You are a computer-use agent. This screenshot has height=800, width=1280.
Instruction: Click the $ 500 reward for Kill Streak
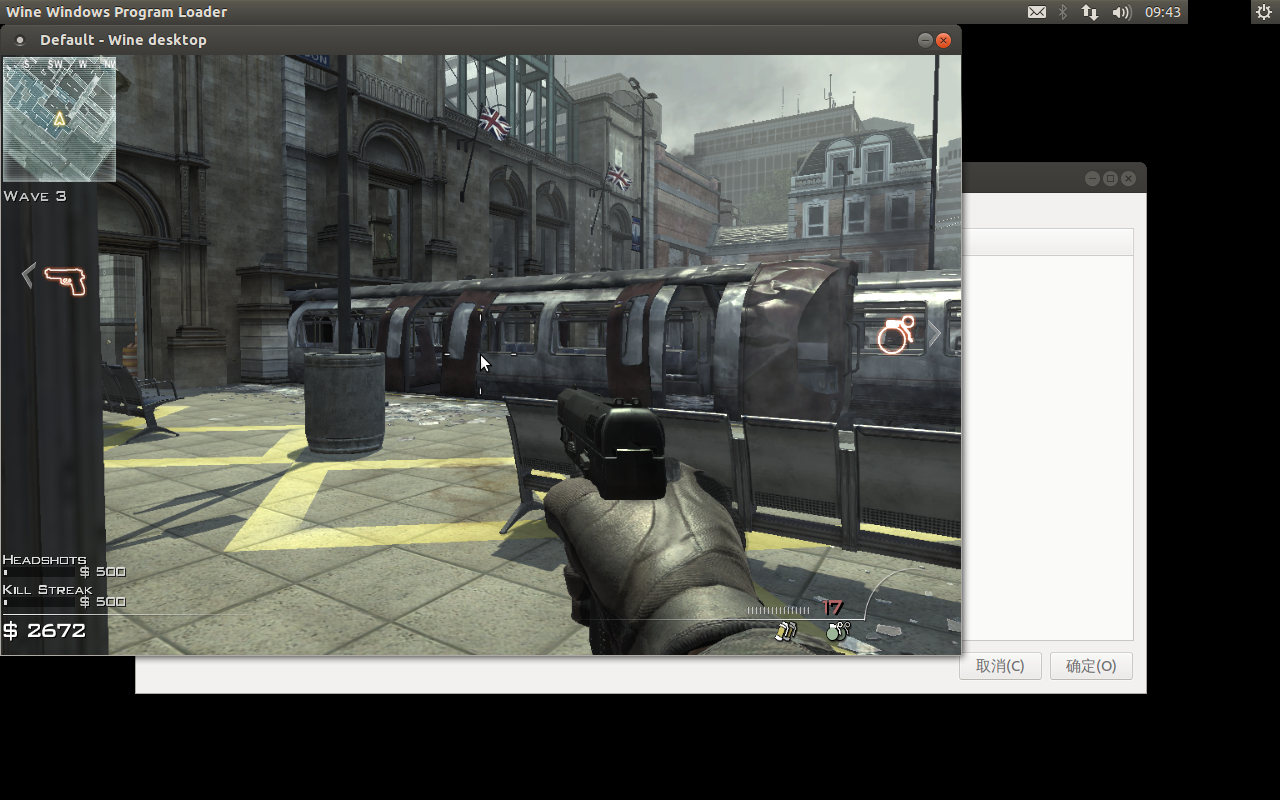[103, 602]
